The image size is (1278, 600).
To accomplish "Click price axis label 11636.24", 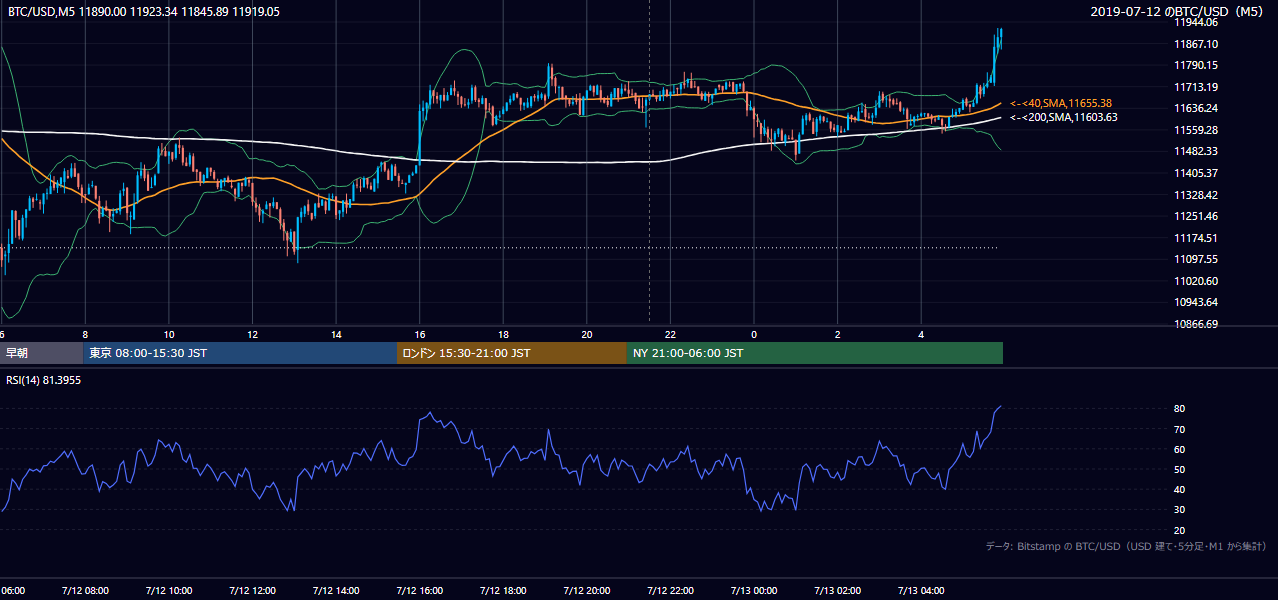I will coord(1196,108).
